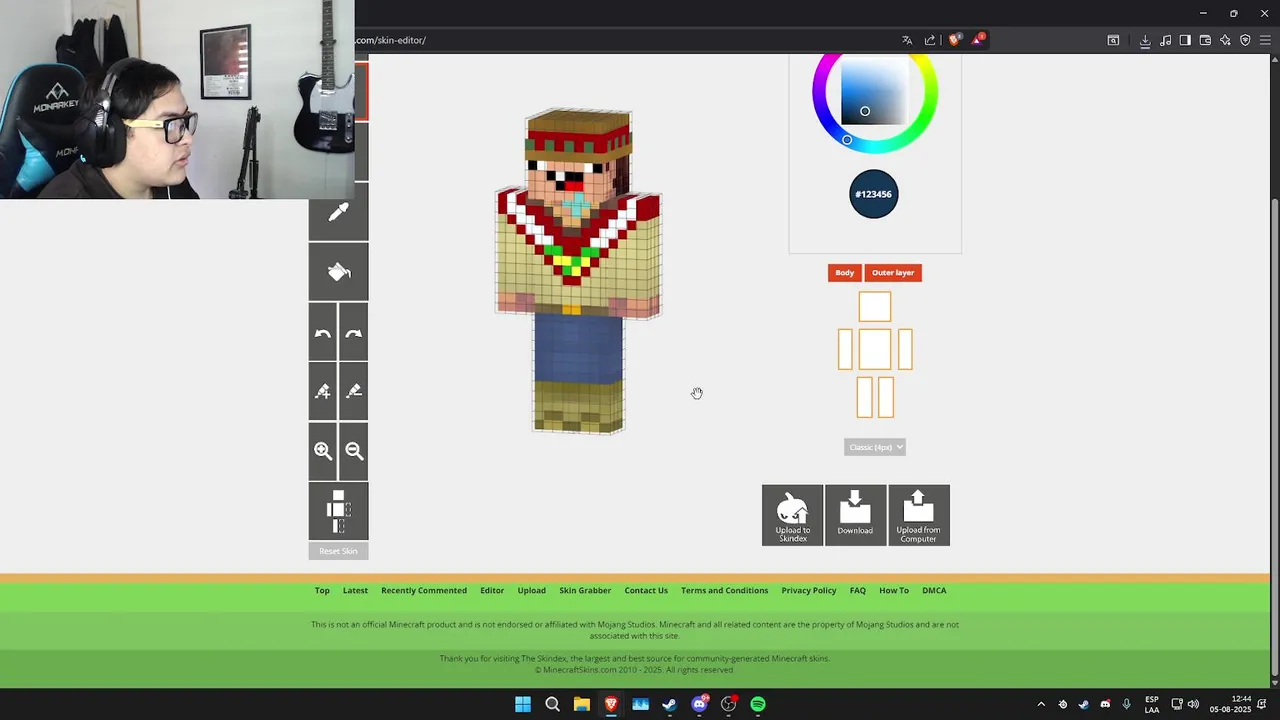This screenshot has width=1280, height=720.
Task: Open Steam from the taskbar
Action: click(x=669, y=704)
